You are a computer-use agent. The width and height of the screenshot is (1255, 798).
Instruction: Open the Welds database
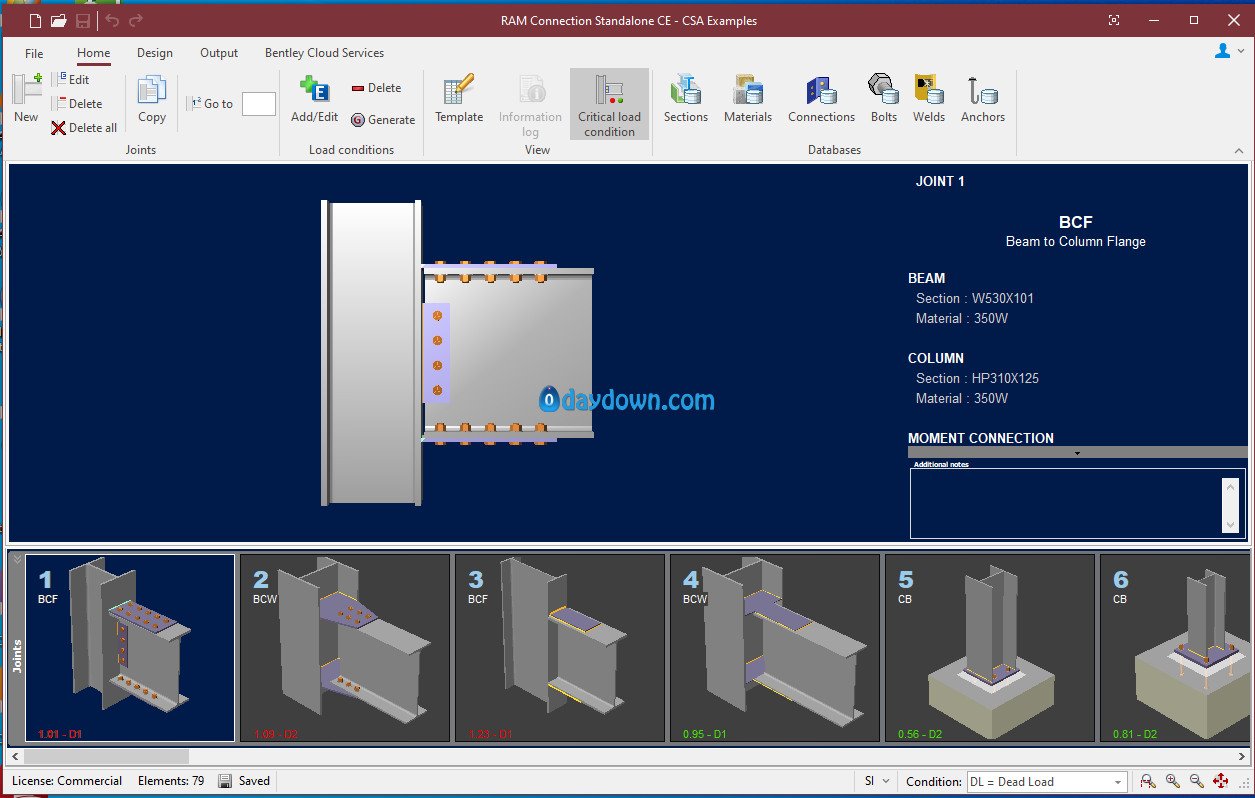pyautogui.click(x=928, y=99)
